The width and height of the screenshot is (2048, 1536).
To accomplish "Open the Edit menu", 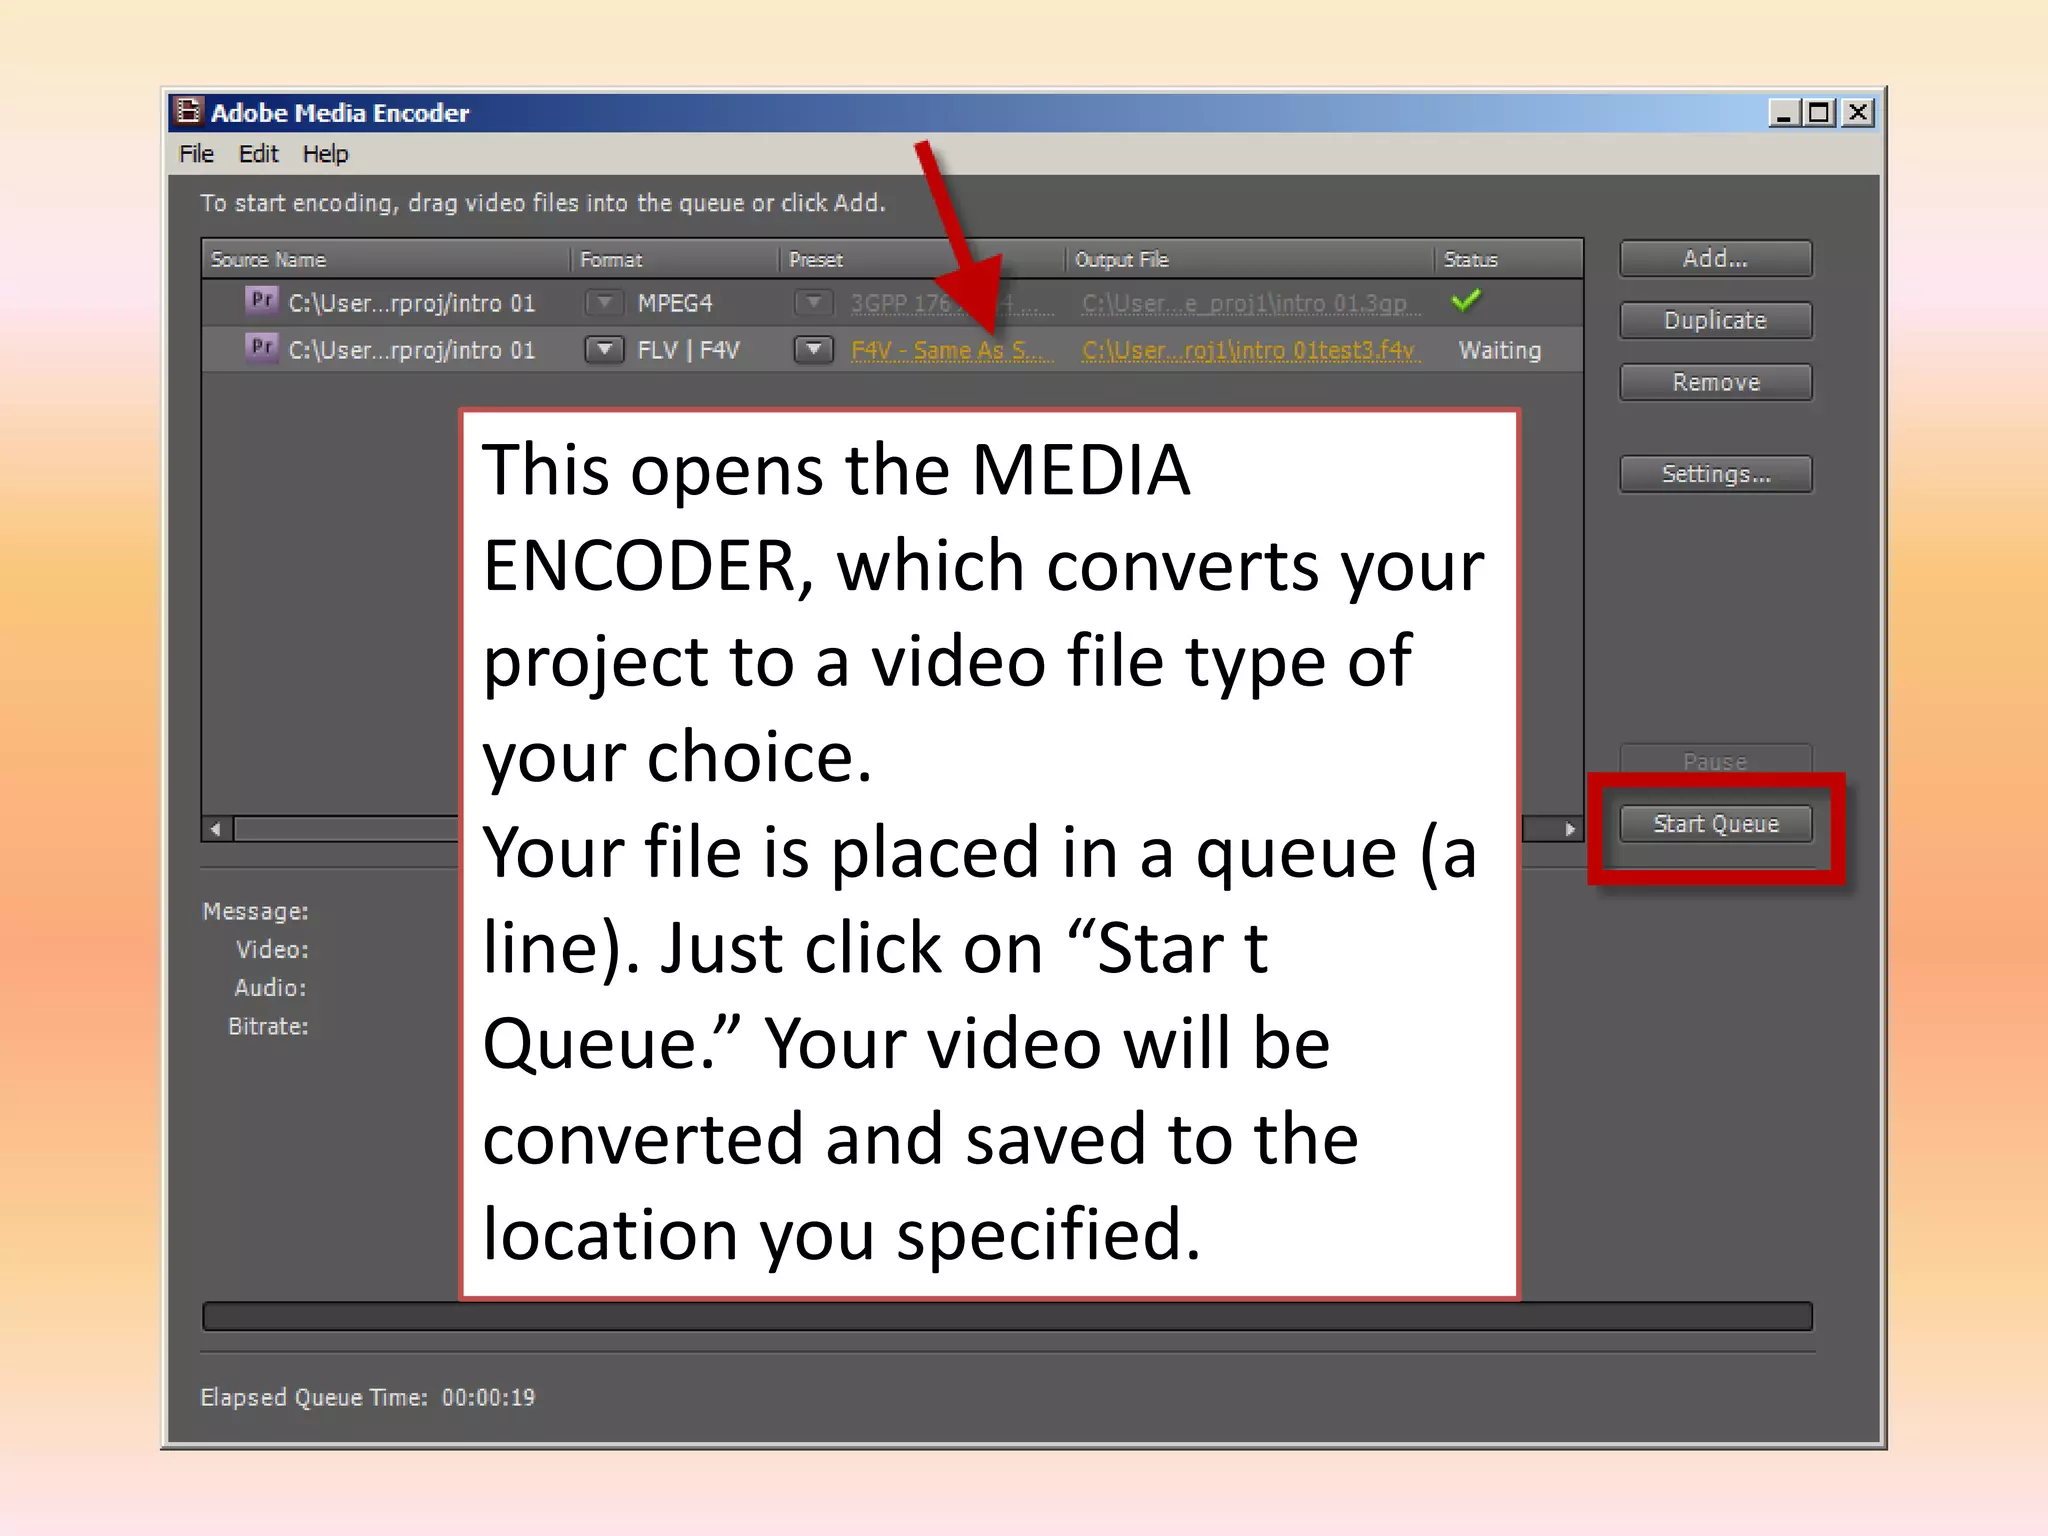I will pyautogui.click(x=258, y=154).
